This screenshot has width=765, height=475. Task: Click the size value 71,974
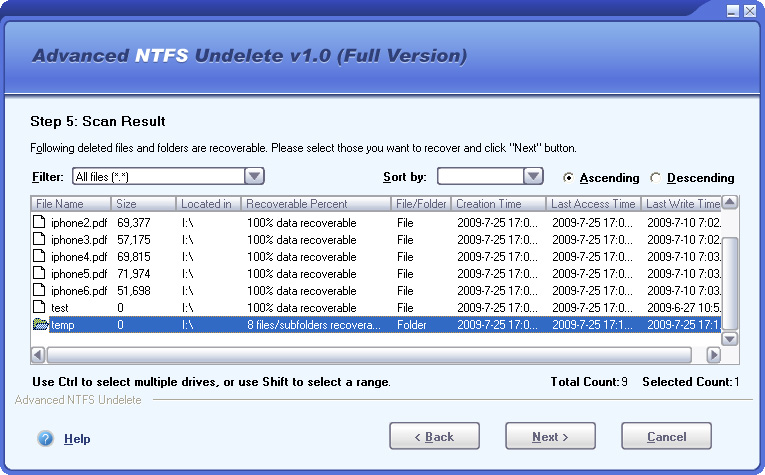point(134,274)
